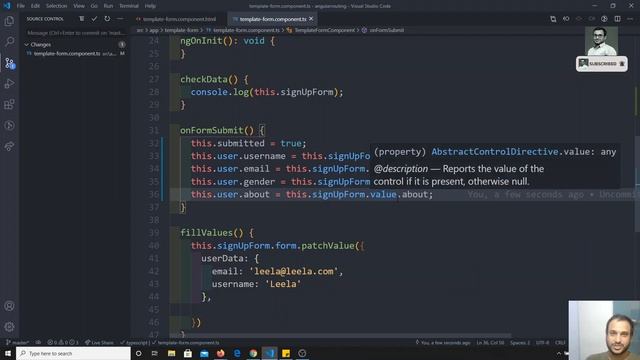Click the compare/go back icon in editor toolbar
The height and width of the screenshot is (360, 640).
tap(566, 19)
